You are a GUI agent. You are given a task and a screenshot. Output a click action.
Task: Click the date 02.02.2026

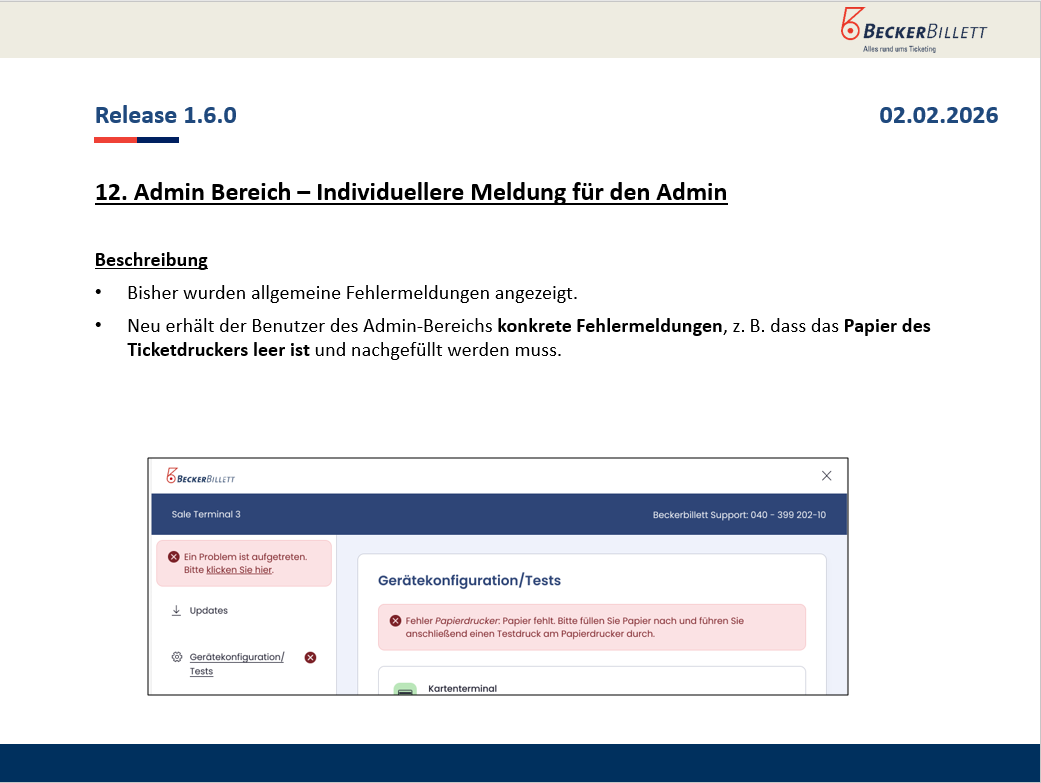click(x=938, y=115)
